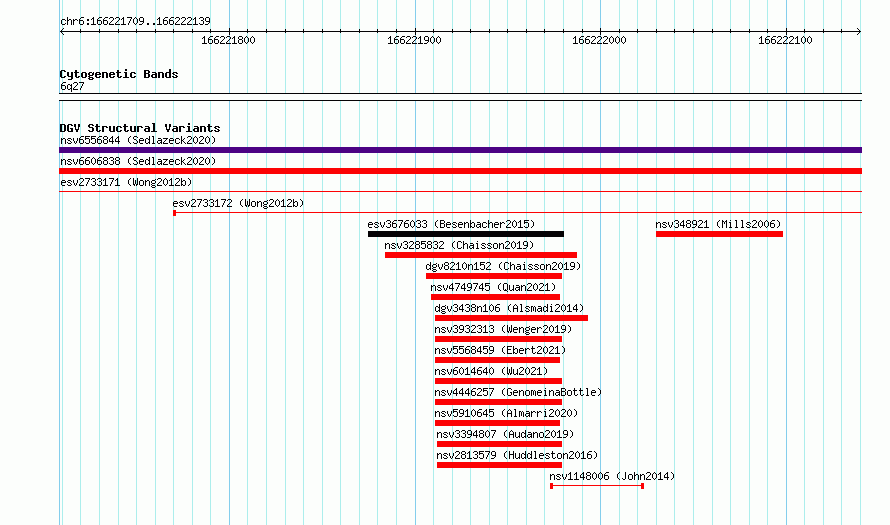Click the red bar under nsv5568459

tap(497, 360)
